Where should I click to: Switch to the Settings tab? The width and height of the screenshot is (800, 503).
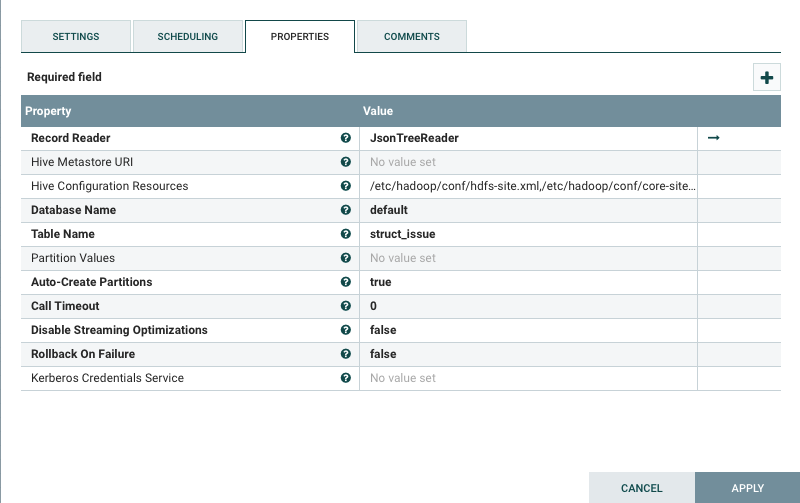[76, 36]
